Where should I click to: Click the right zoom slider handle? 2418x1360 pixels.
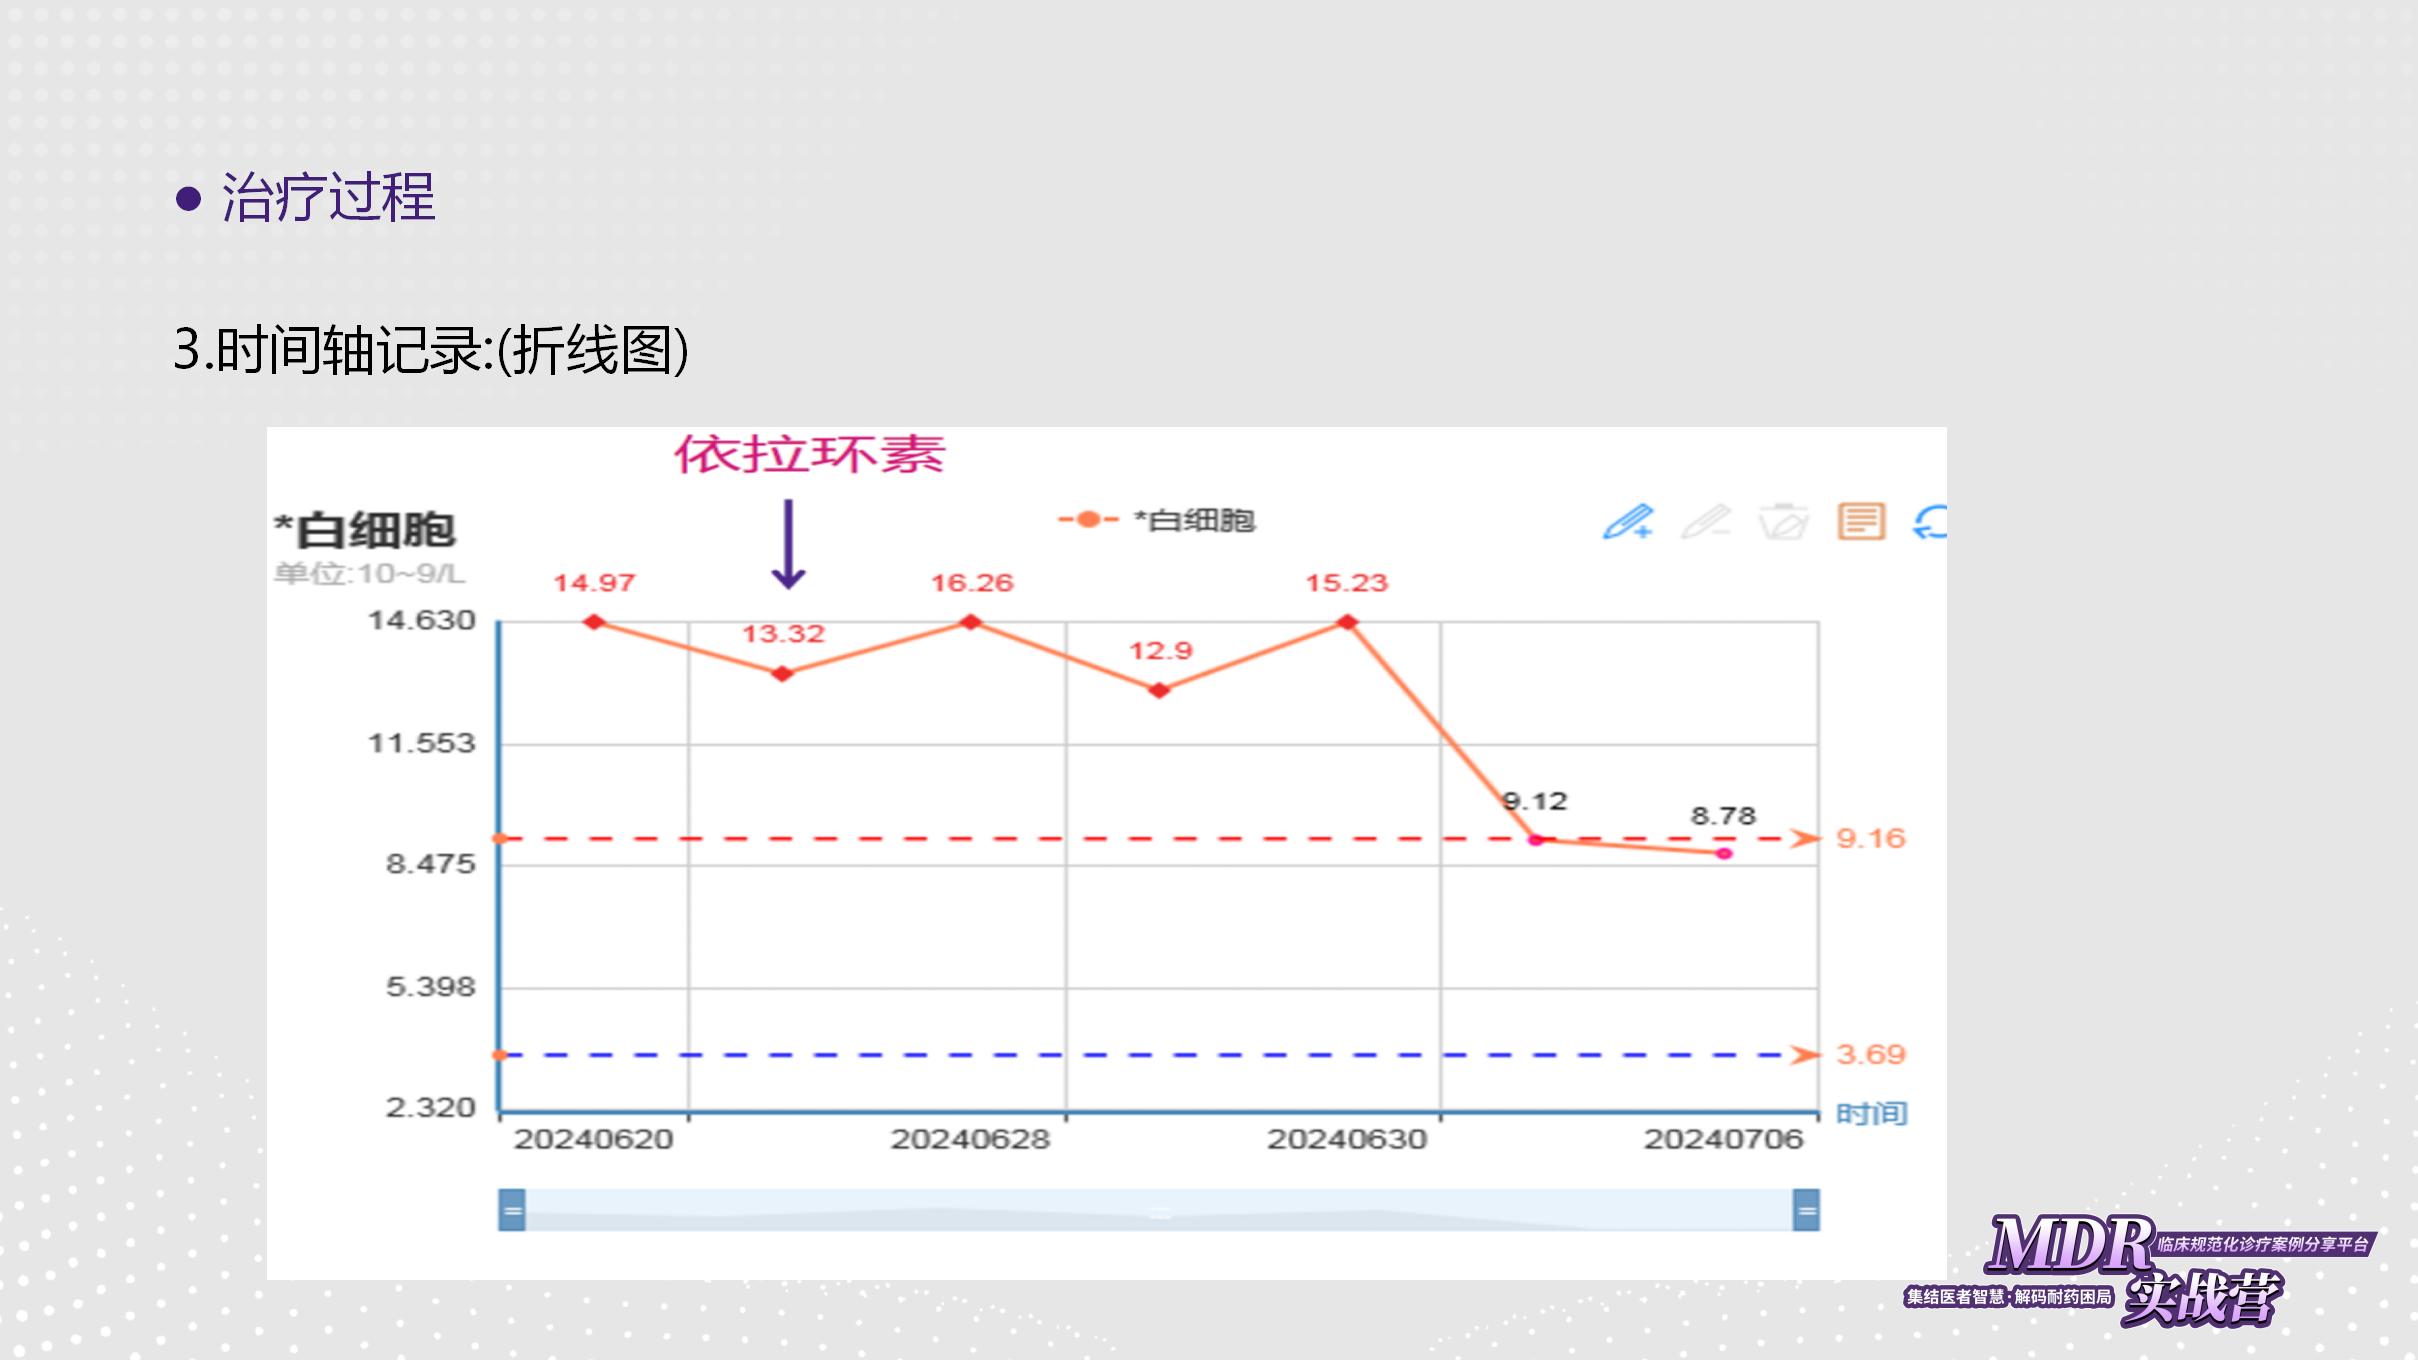1806,1210
